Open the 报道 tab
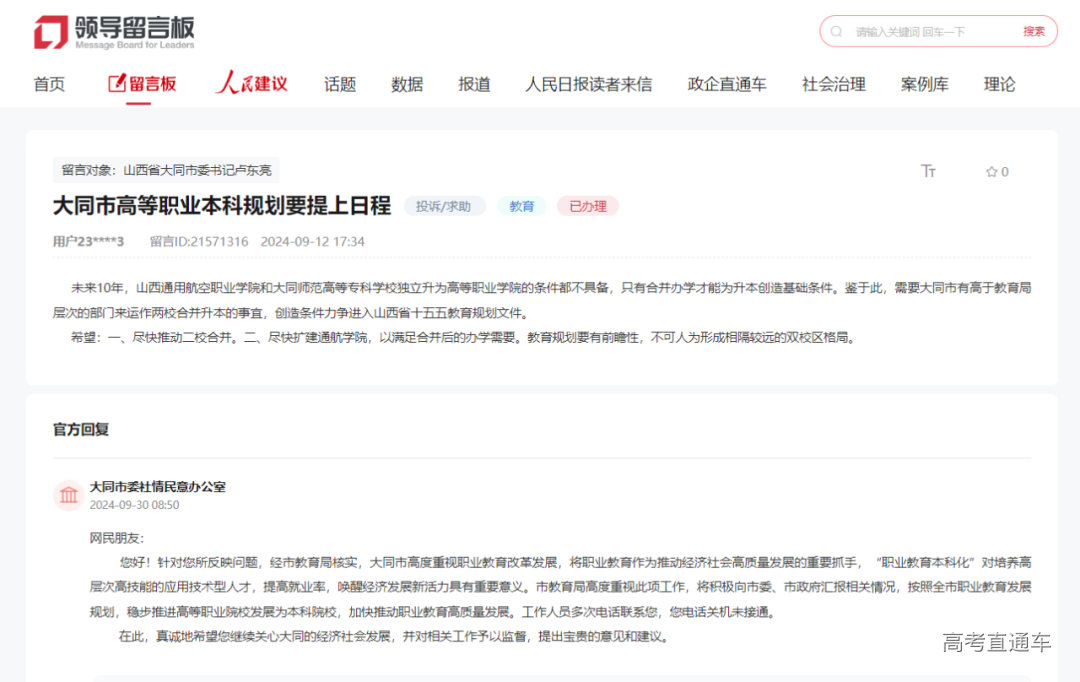Image resolution: width=1080 pixels, height=682 pixels. pyautogui.click(x=474, y=85)
